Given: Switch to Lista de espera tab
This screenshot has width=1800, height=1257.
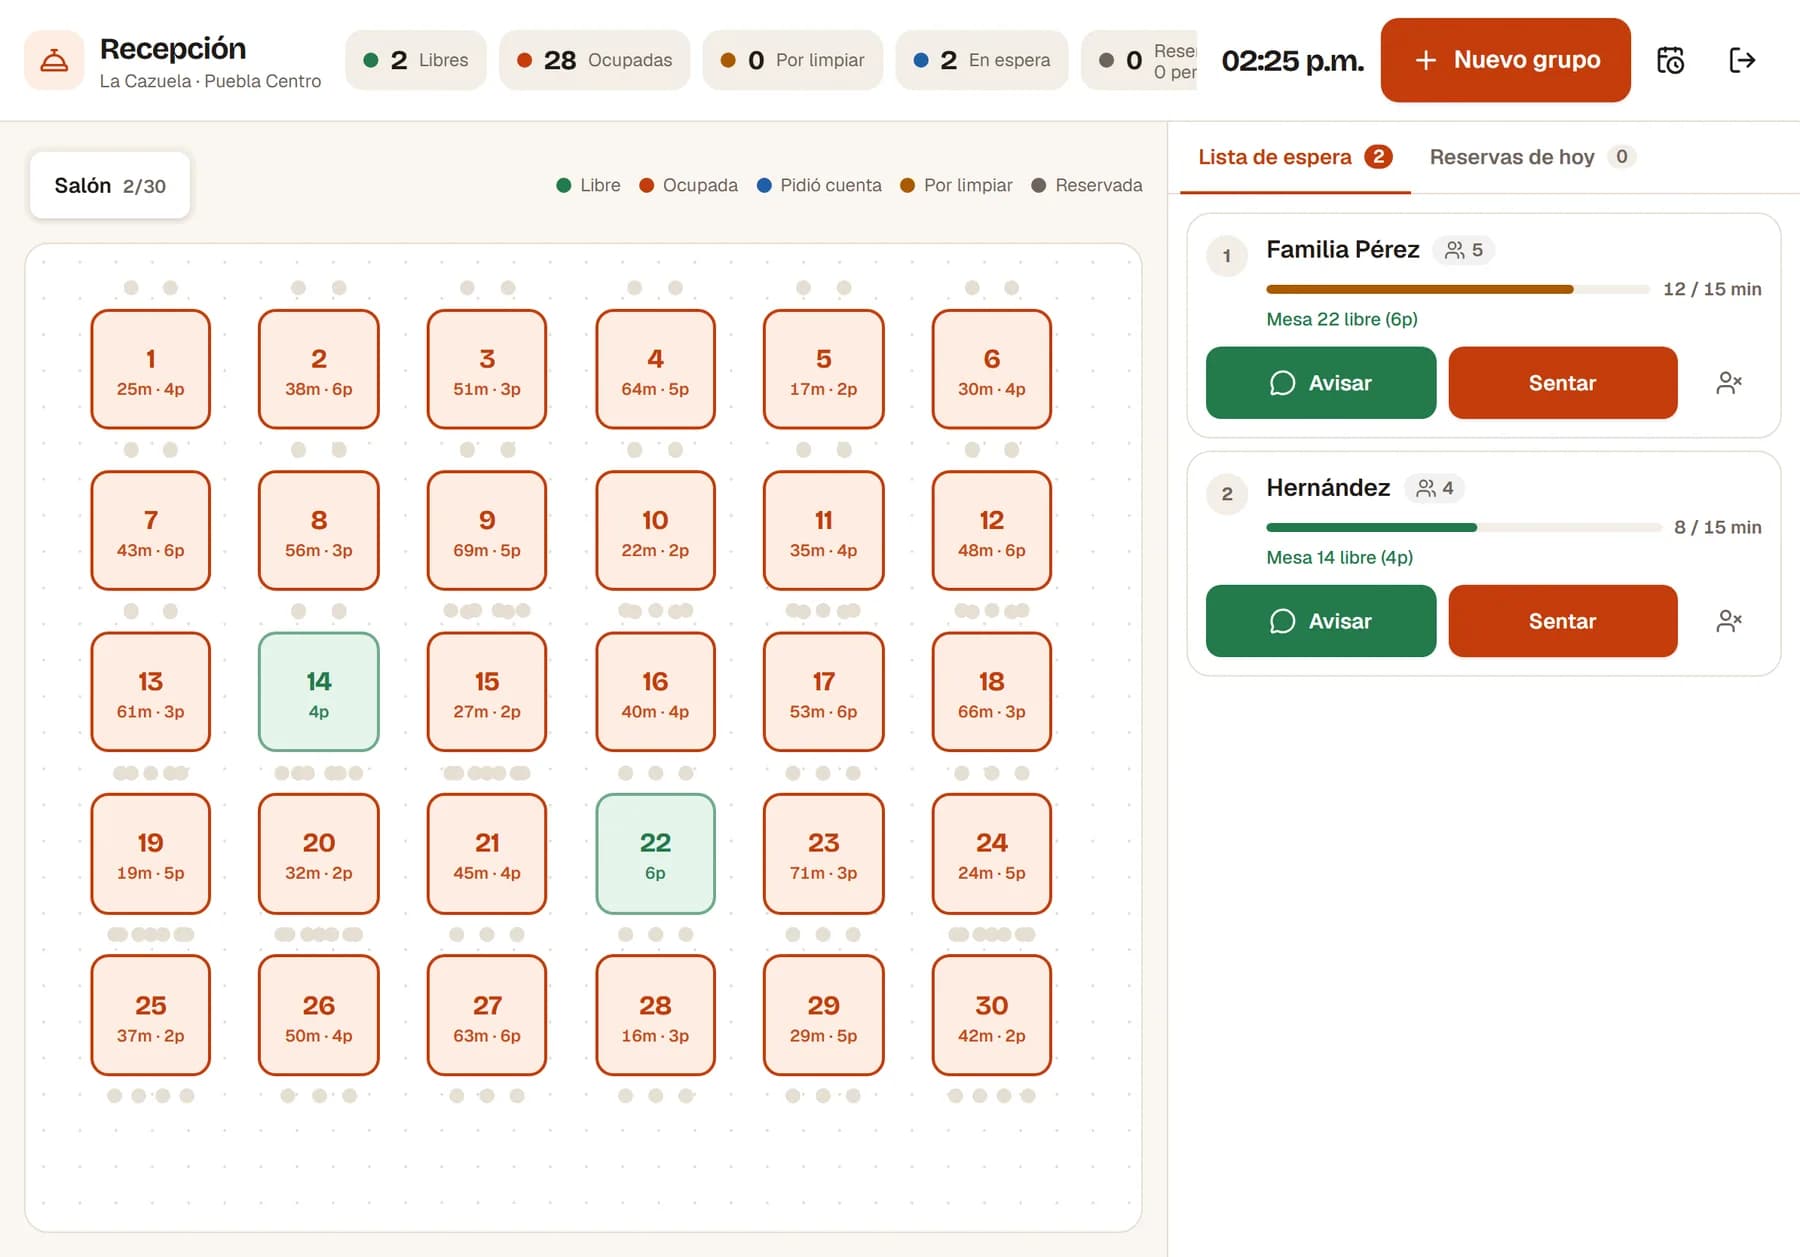Looking at the screenshot, I should [x=1295, y=157].
